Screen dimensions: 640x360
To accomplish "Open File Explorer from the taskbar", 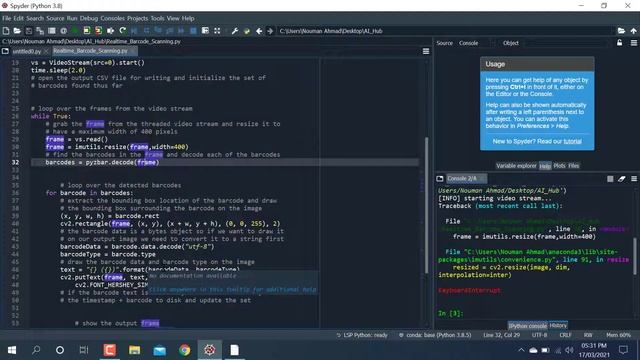I will click(135, 350).
